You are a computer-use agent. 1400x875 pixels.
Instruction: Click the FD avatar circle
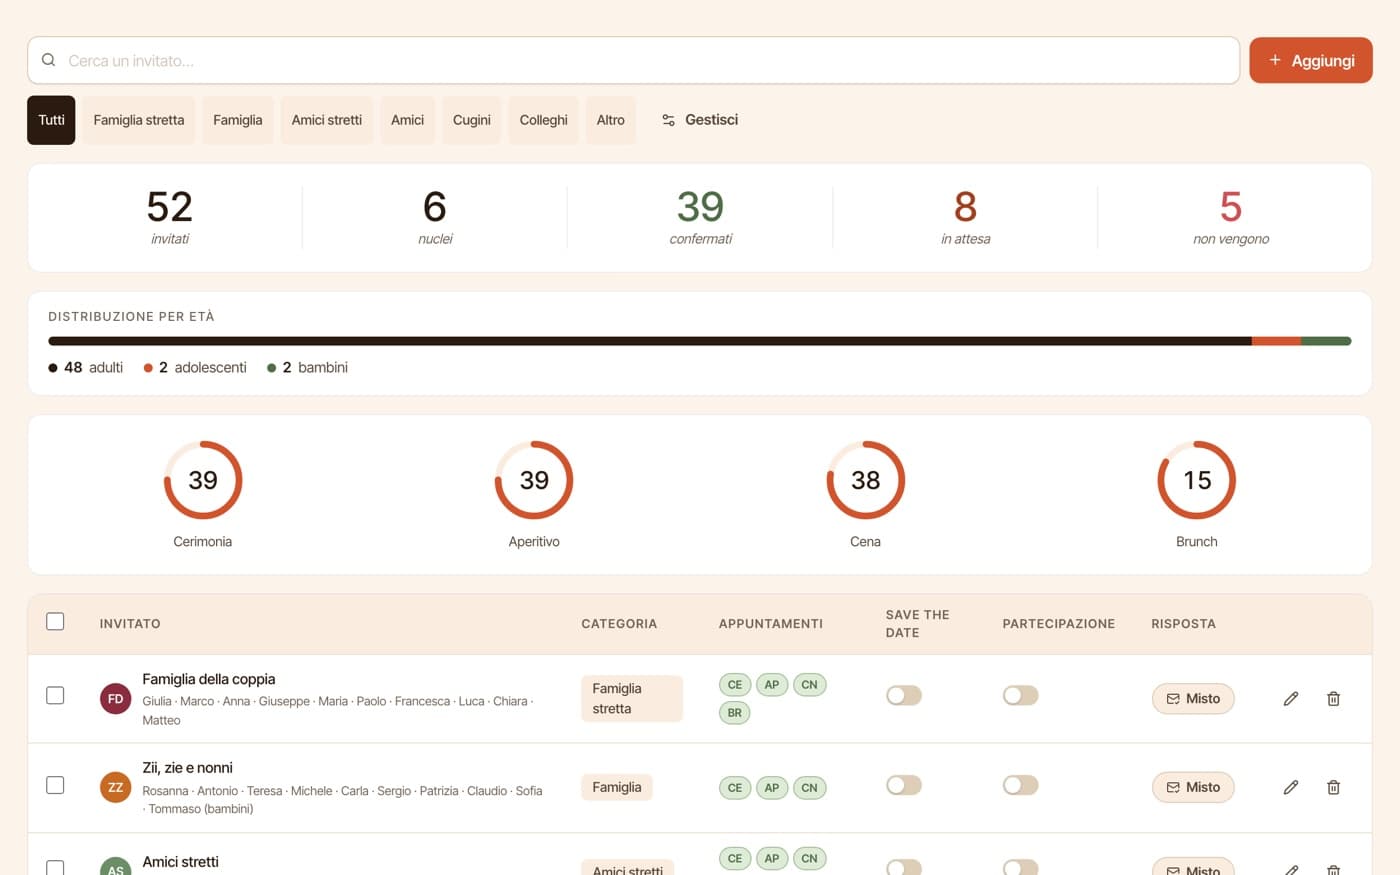point(115,699)
